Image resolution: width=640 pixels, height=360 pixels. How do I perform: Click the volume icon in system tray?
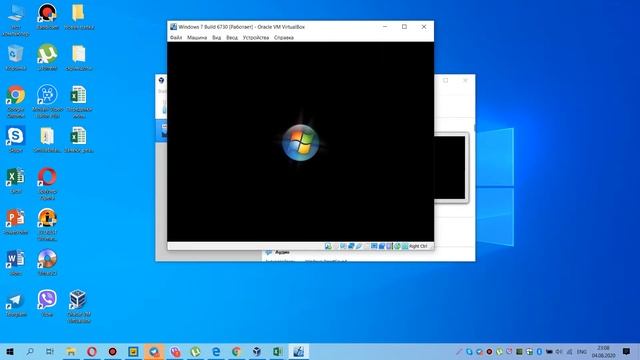tap(558, 351)
